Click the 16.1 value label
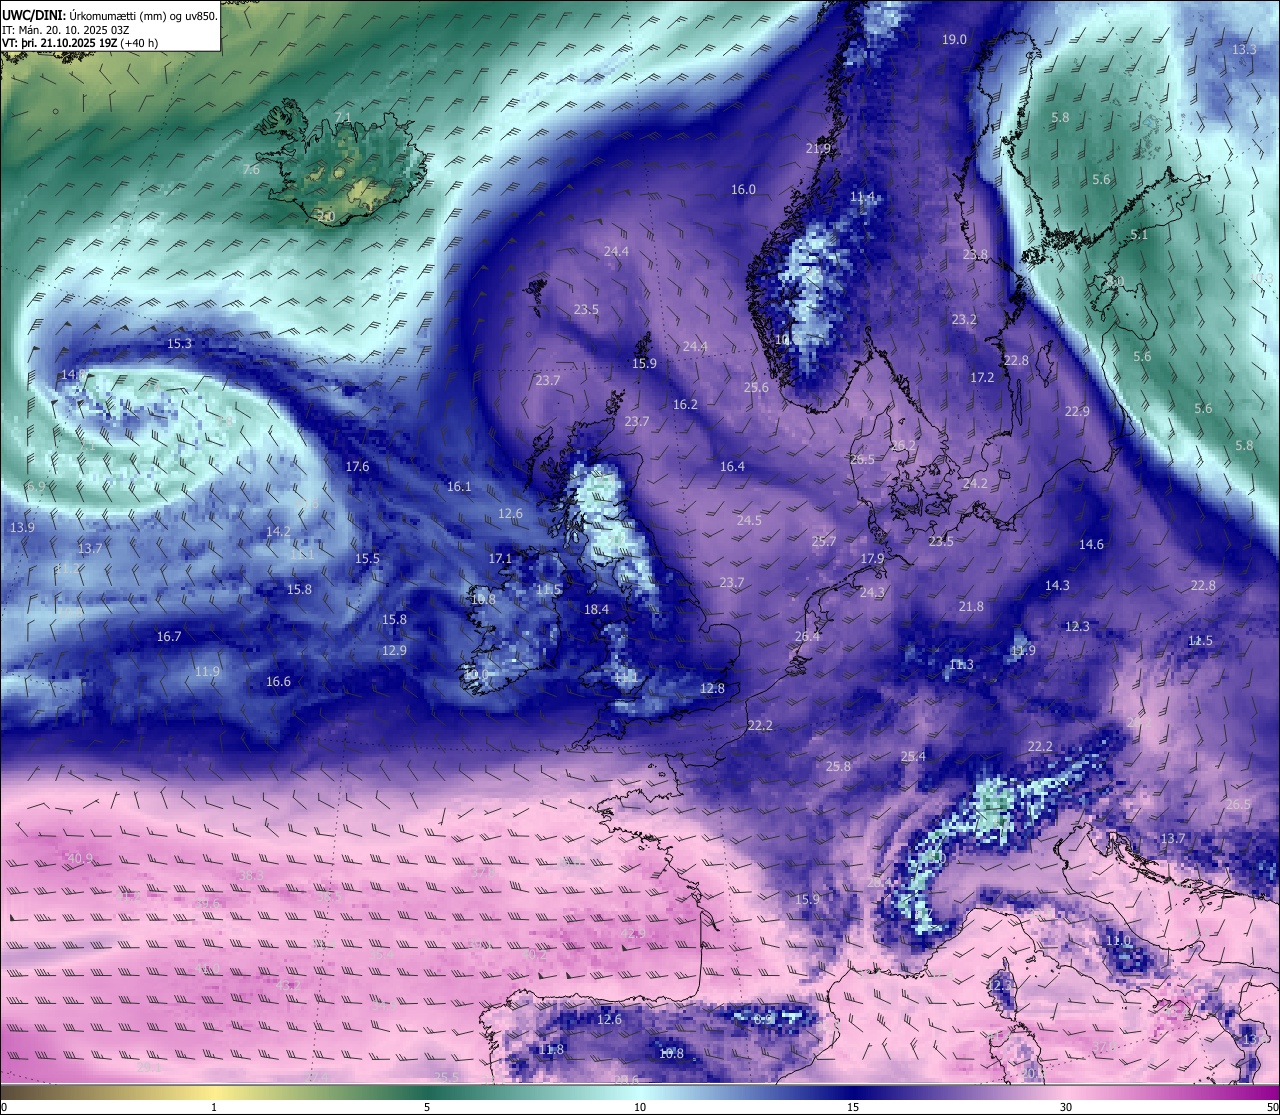This screenshot has width=1280, height=1115. point(459,487)
